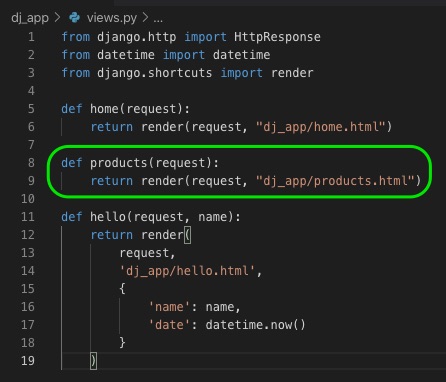Click the 'return' keyword on line 12
This screenshot has height=382, width=446.
tap(112, 235)
